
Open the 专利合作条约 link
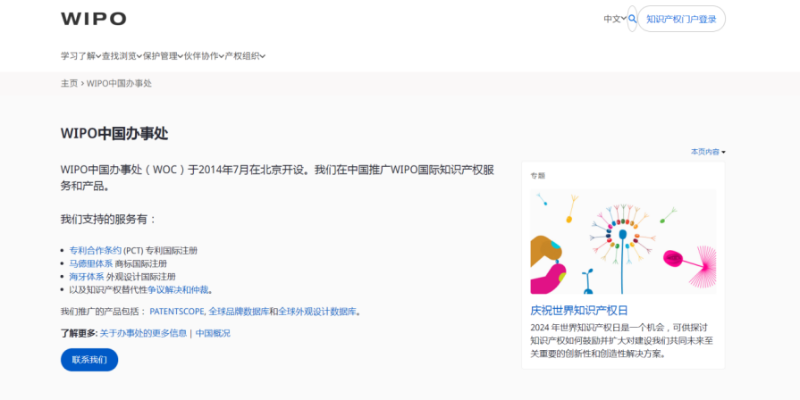pyautogui.click(x=95, y=251)
